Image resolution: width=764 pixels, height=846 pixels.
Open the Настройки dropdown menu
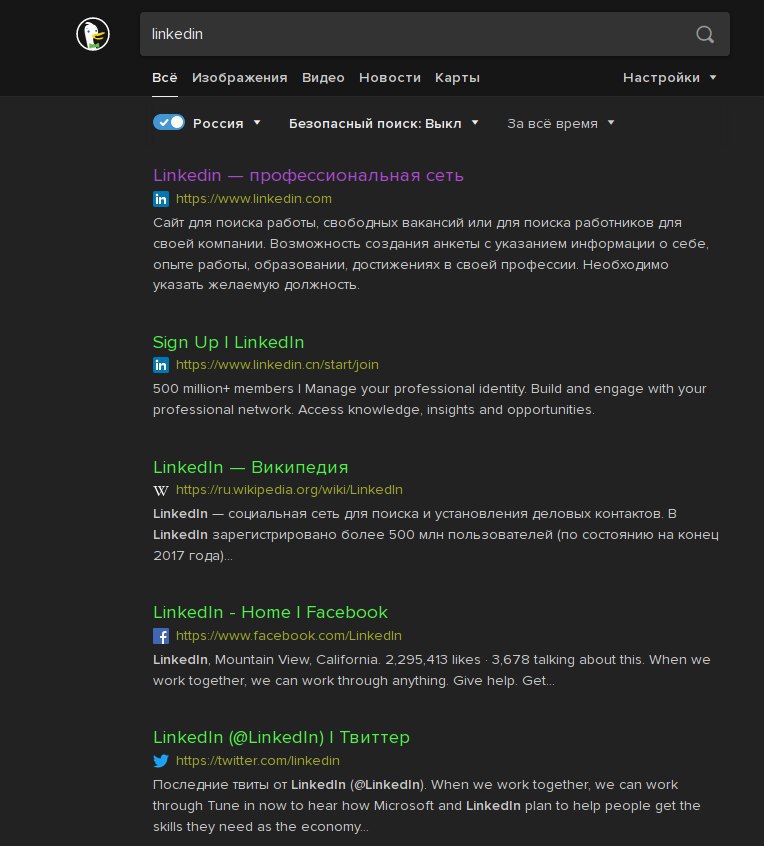[670, 78]
